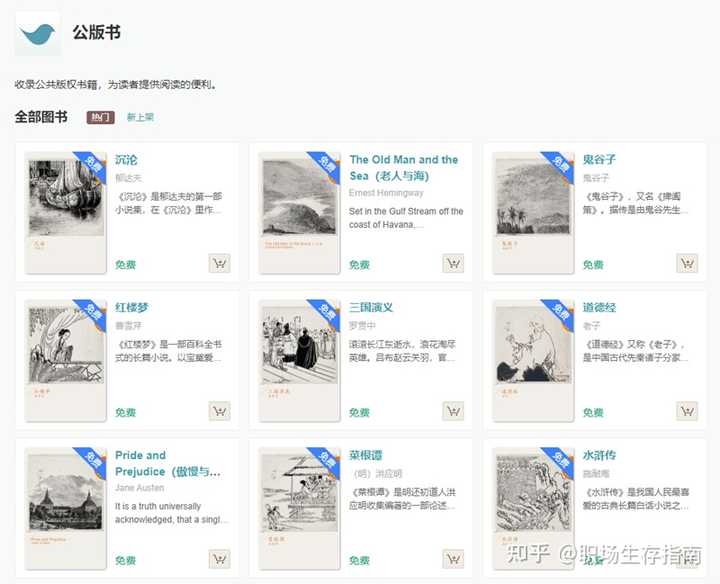Add 鬼谷子 to the shopping cart
720x584 pixels.
[687, 264]
